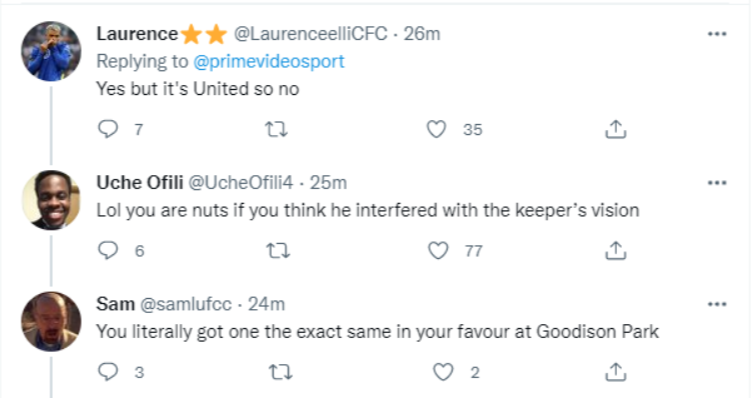Retweet Laurence's tweet about United
The image size is (755, 398).
click(276, 129)
